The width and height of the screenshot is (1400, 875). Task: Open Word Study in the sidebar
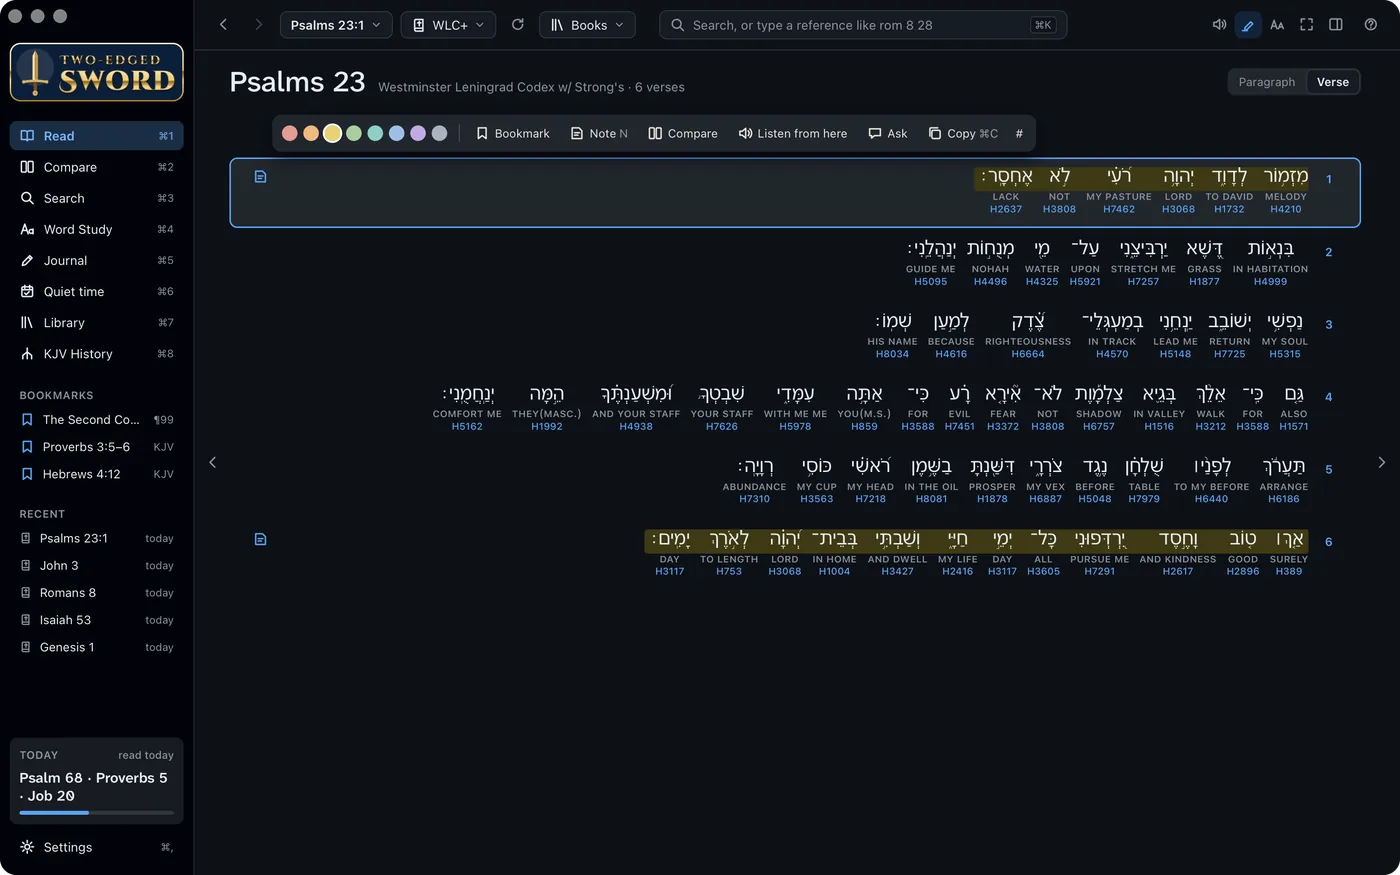[97, 229]
